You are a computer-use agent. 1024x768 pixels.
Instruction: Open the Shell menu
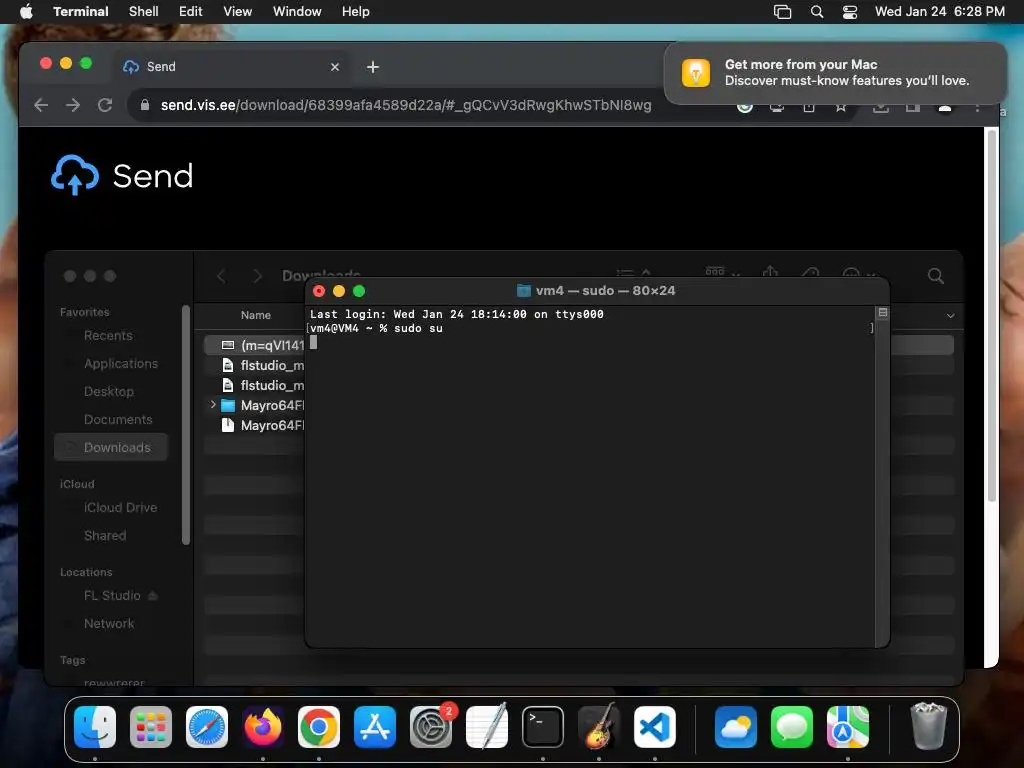pos(143,11)
